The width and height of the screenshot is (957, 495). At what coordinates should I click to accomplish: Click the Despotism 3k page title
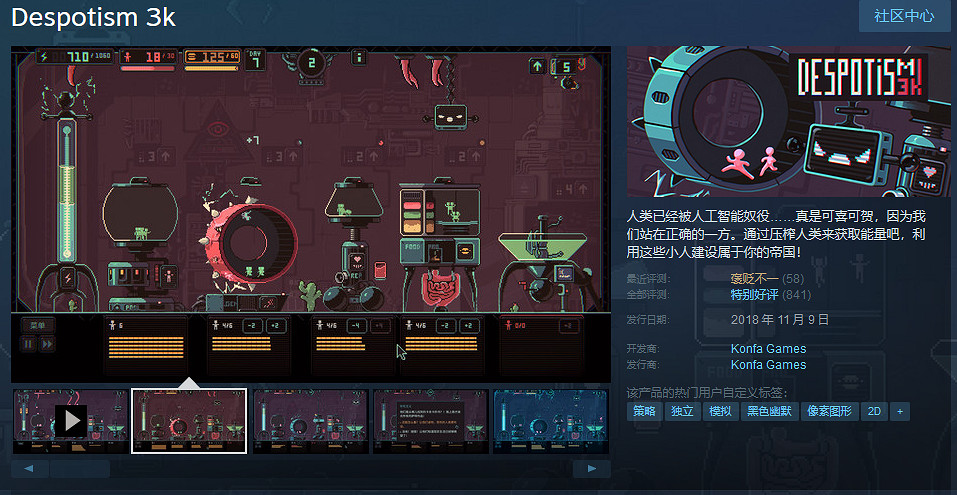93,18
